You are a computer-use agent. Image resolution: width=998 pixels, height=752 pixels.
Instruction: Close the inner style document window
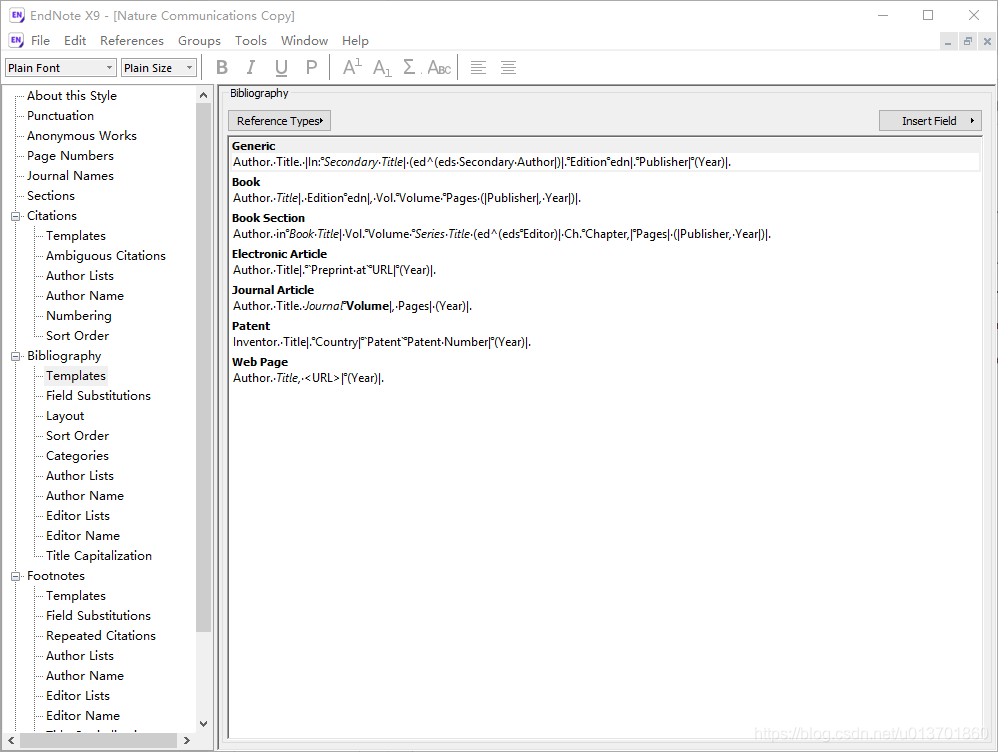pos(987,41)
